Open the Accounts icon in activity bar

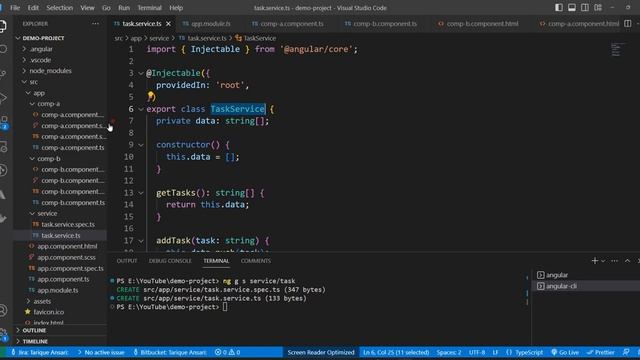(x=3, y=311)
